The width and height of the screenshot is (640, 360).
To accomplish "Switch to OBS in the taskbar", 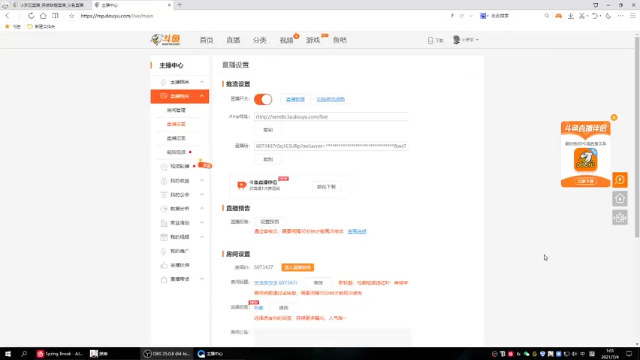I will pyautogui.click(x=167, y=354).
